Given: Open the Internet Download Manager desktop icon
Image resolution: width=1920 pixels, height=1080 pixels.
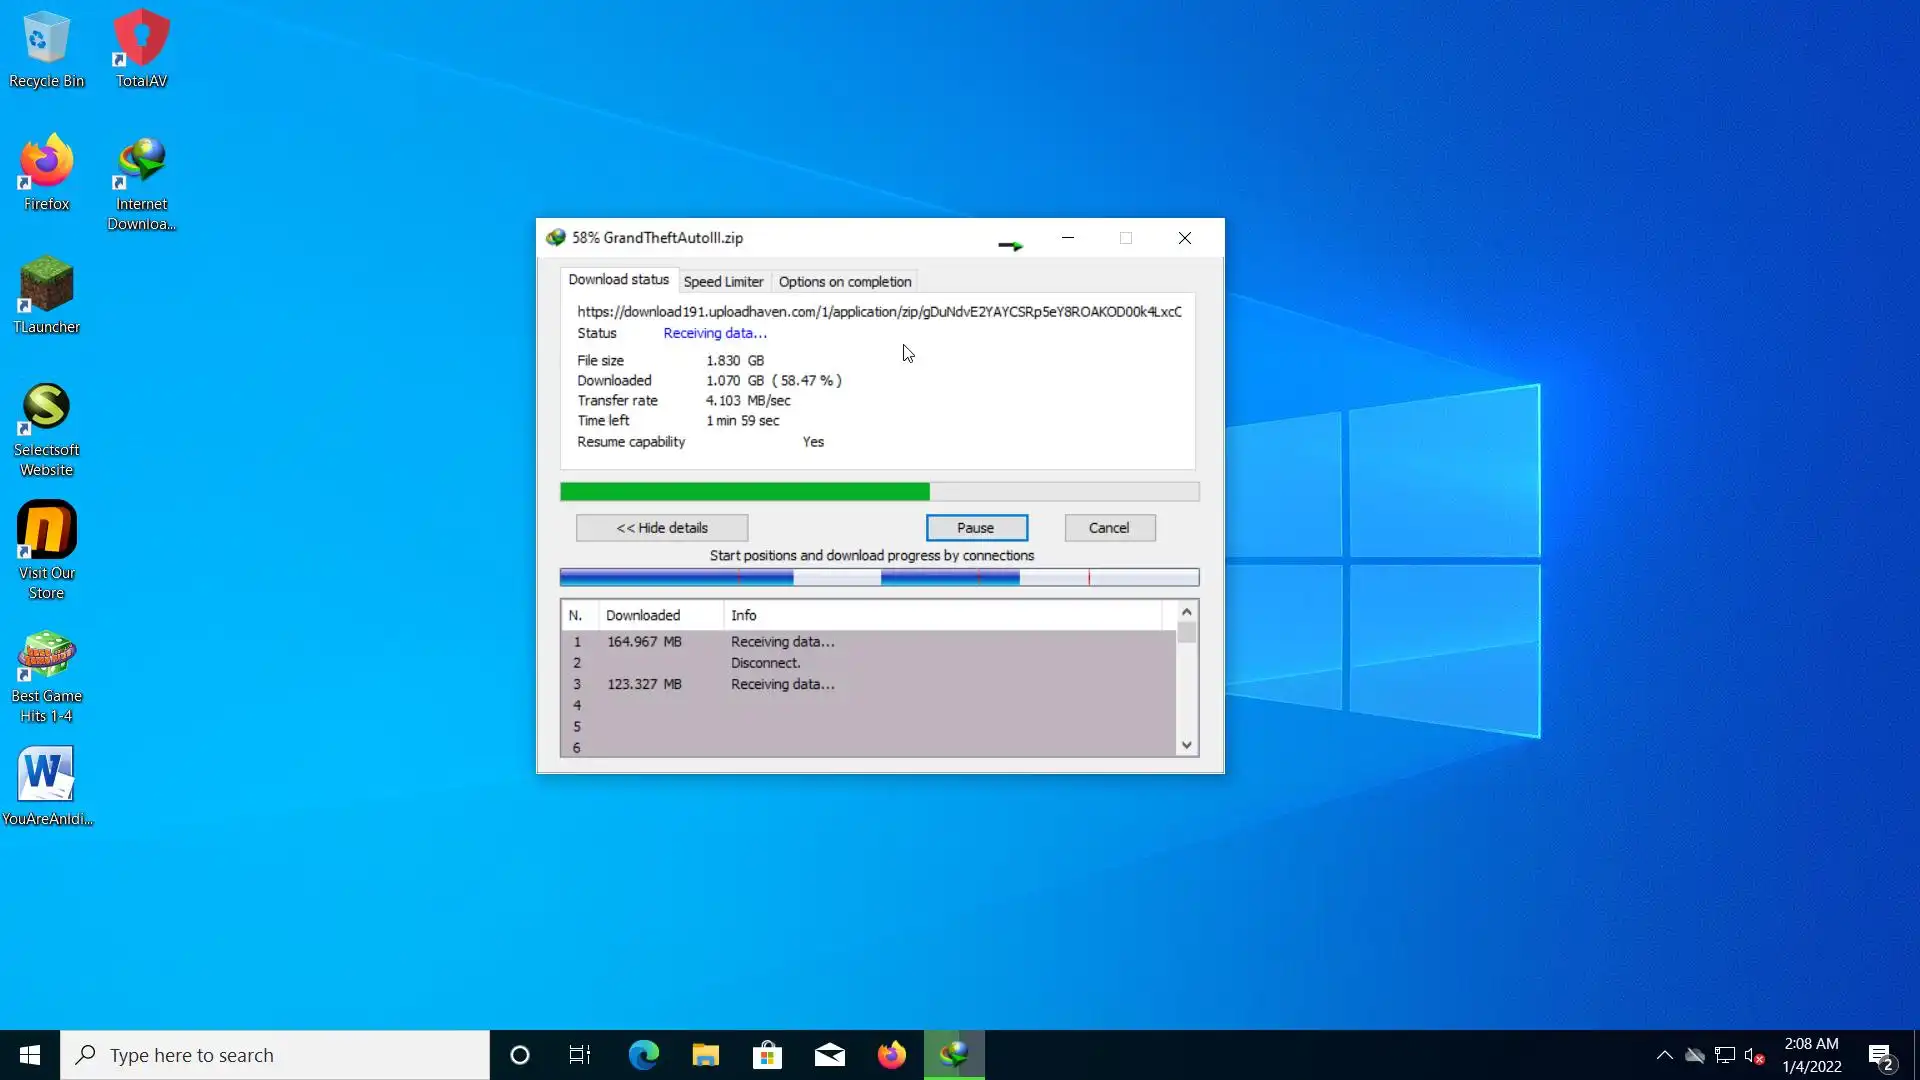Looking at the screenshot, I should [x=141, y=182].
